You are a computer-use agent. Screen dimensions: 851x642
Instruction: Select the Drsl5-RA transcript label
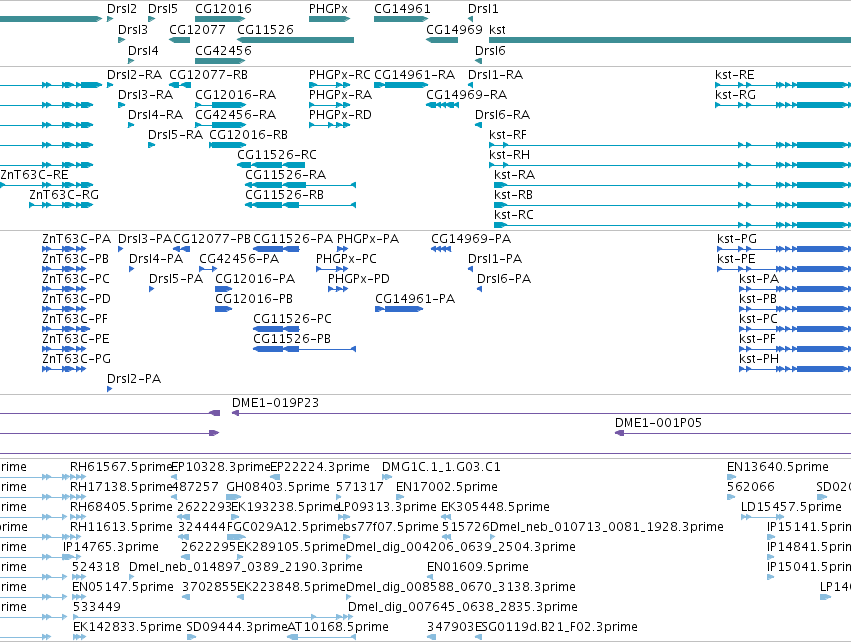pyautogui.click(x=175, y=135)
